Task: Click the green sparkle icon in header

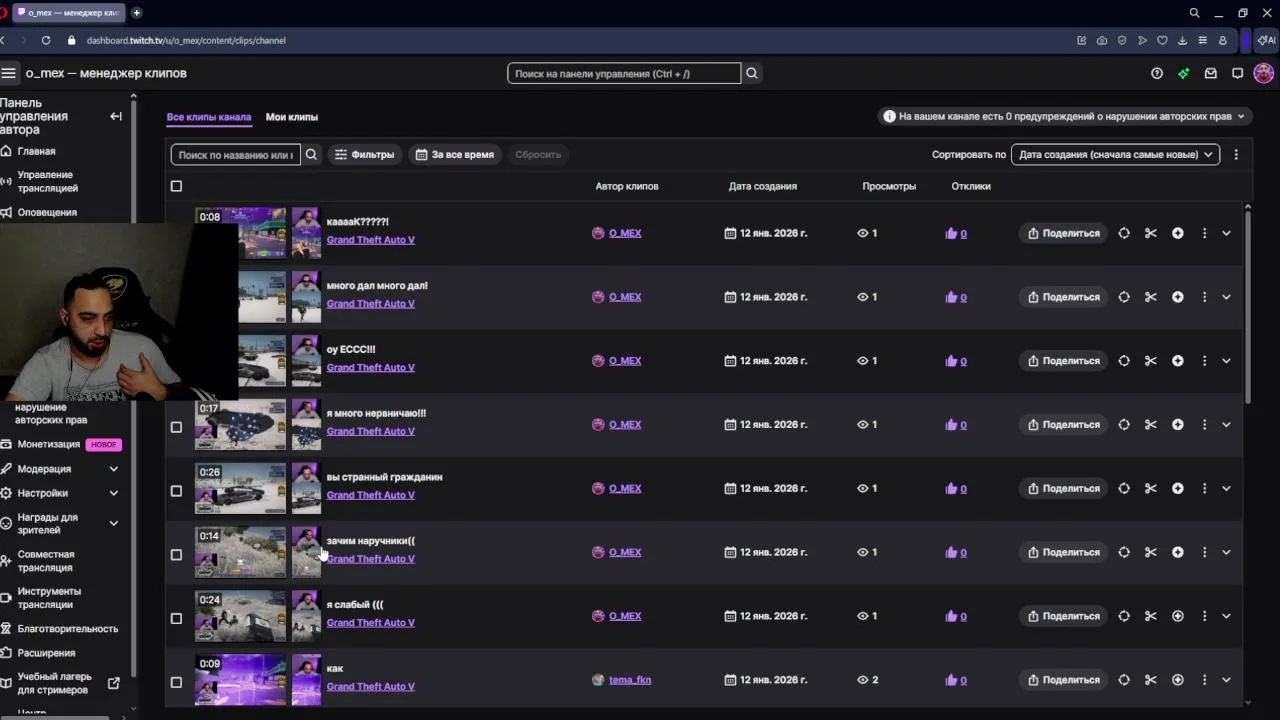Action: 1184,73
